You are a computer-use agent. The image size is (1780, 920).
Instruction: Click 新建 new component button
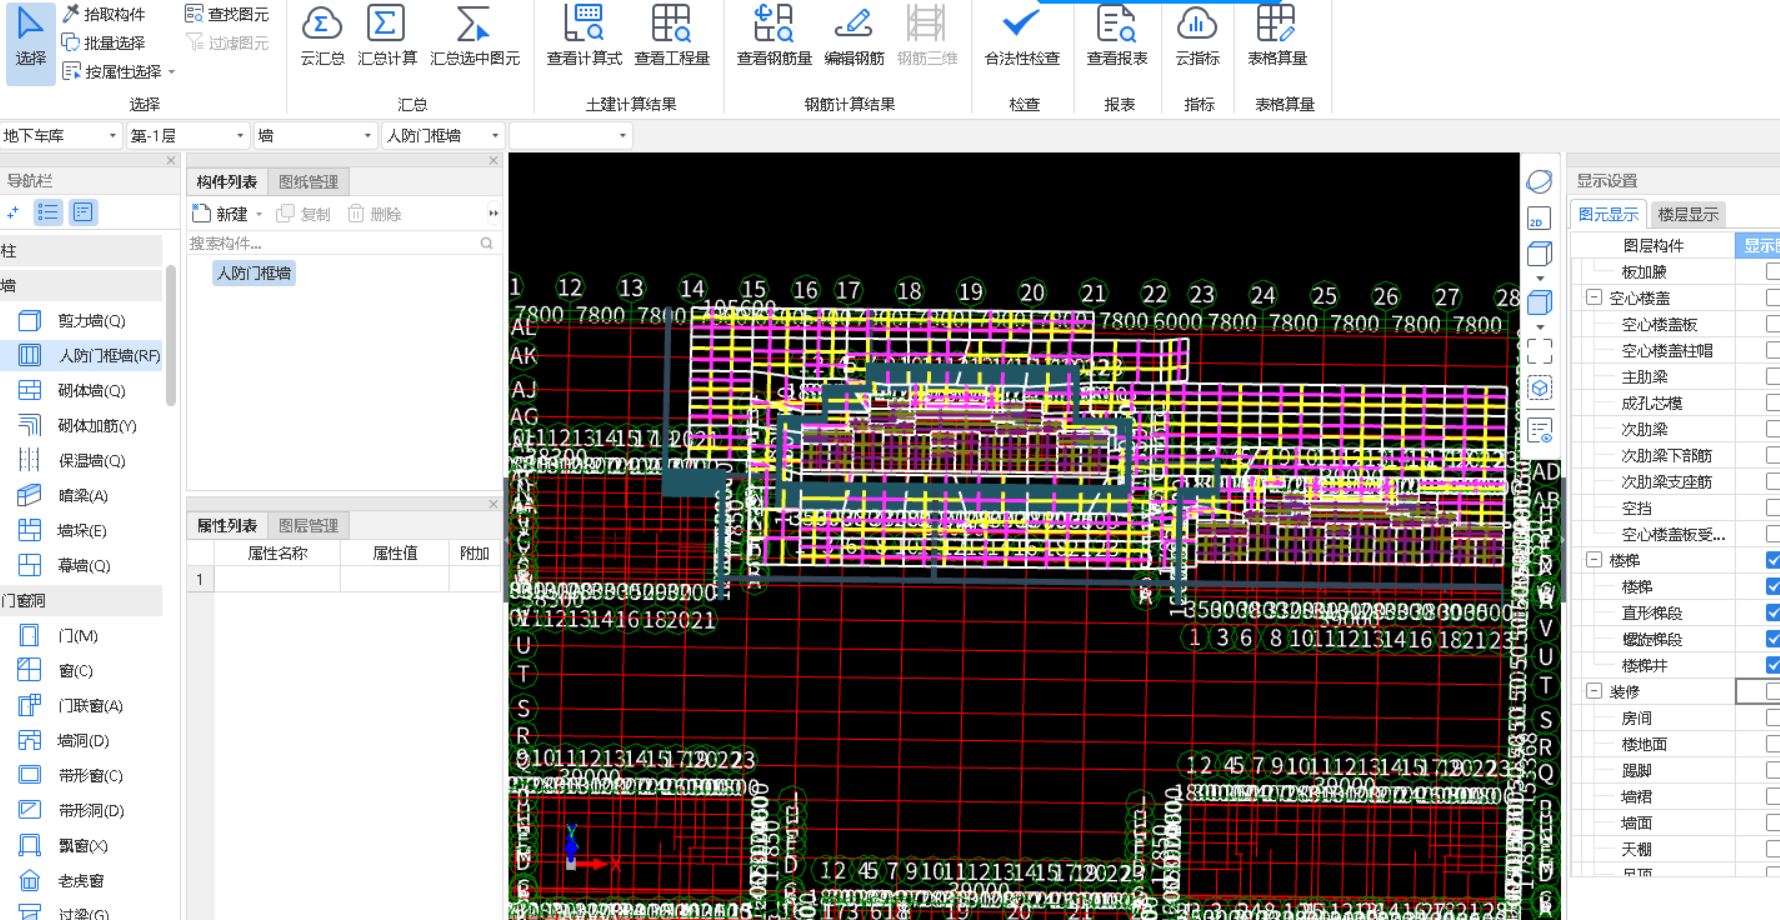pos(221,213)
